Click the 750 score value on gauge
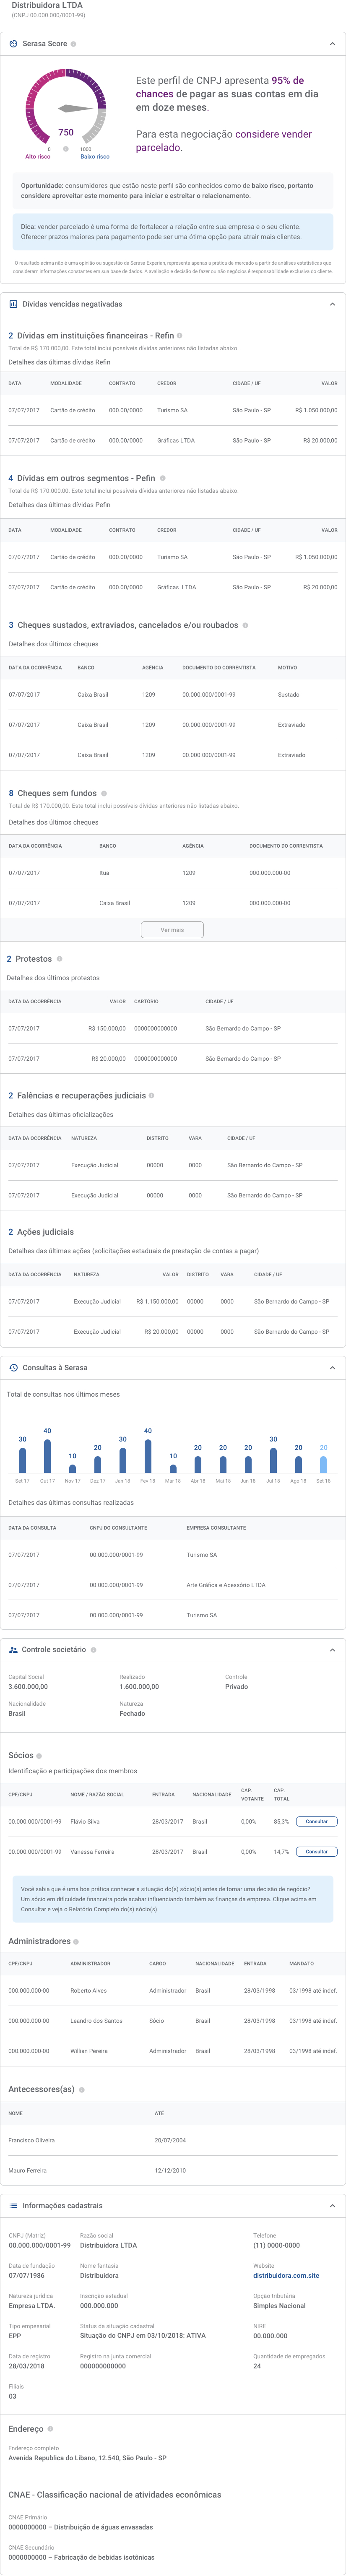Screen dimensions: 346x2576 [x=66, y=132]
